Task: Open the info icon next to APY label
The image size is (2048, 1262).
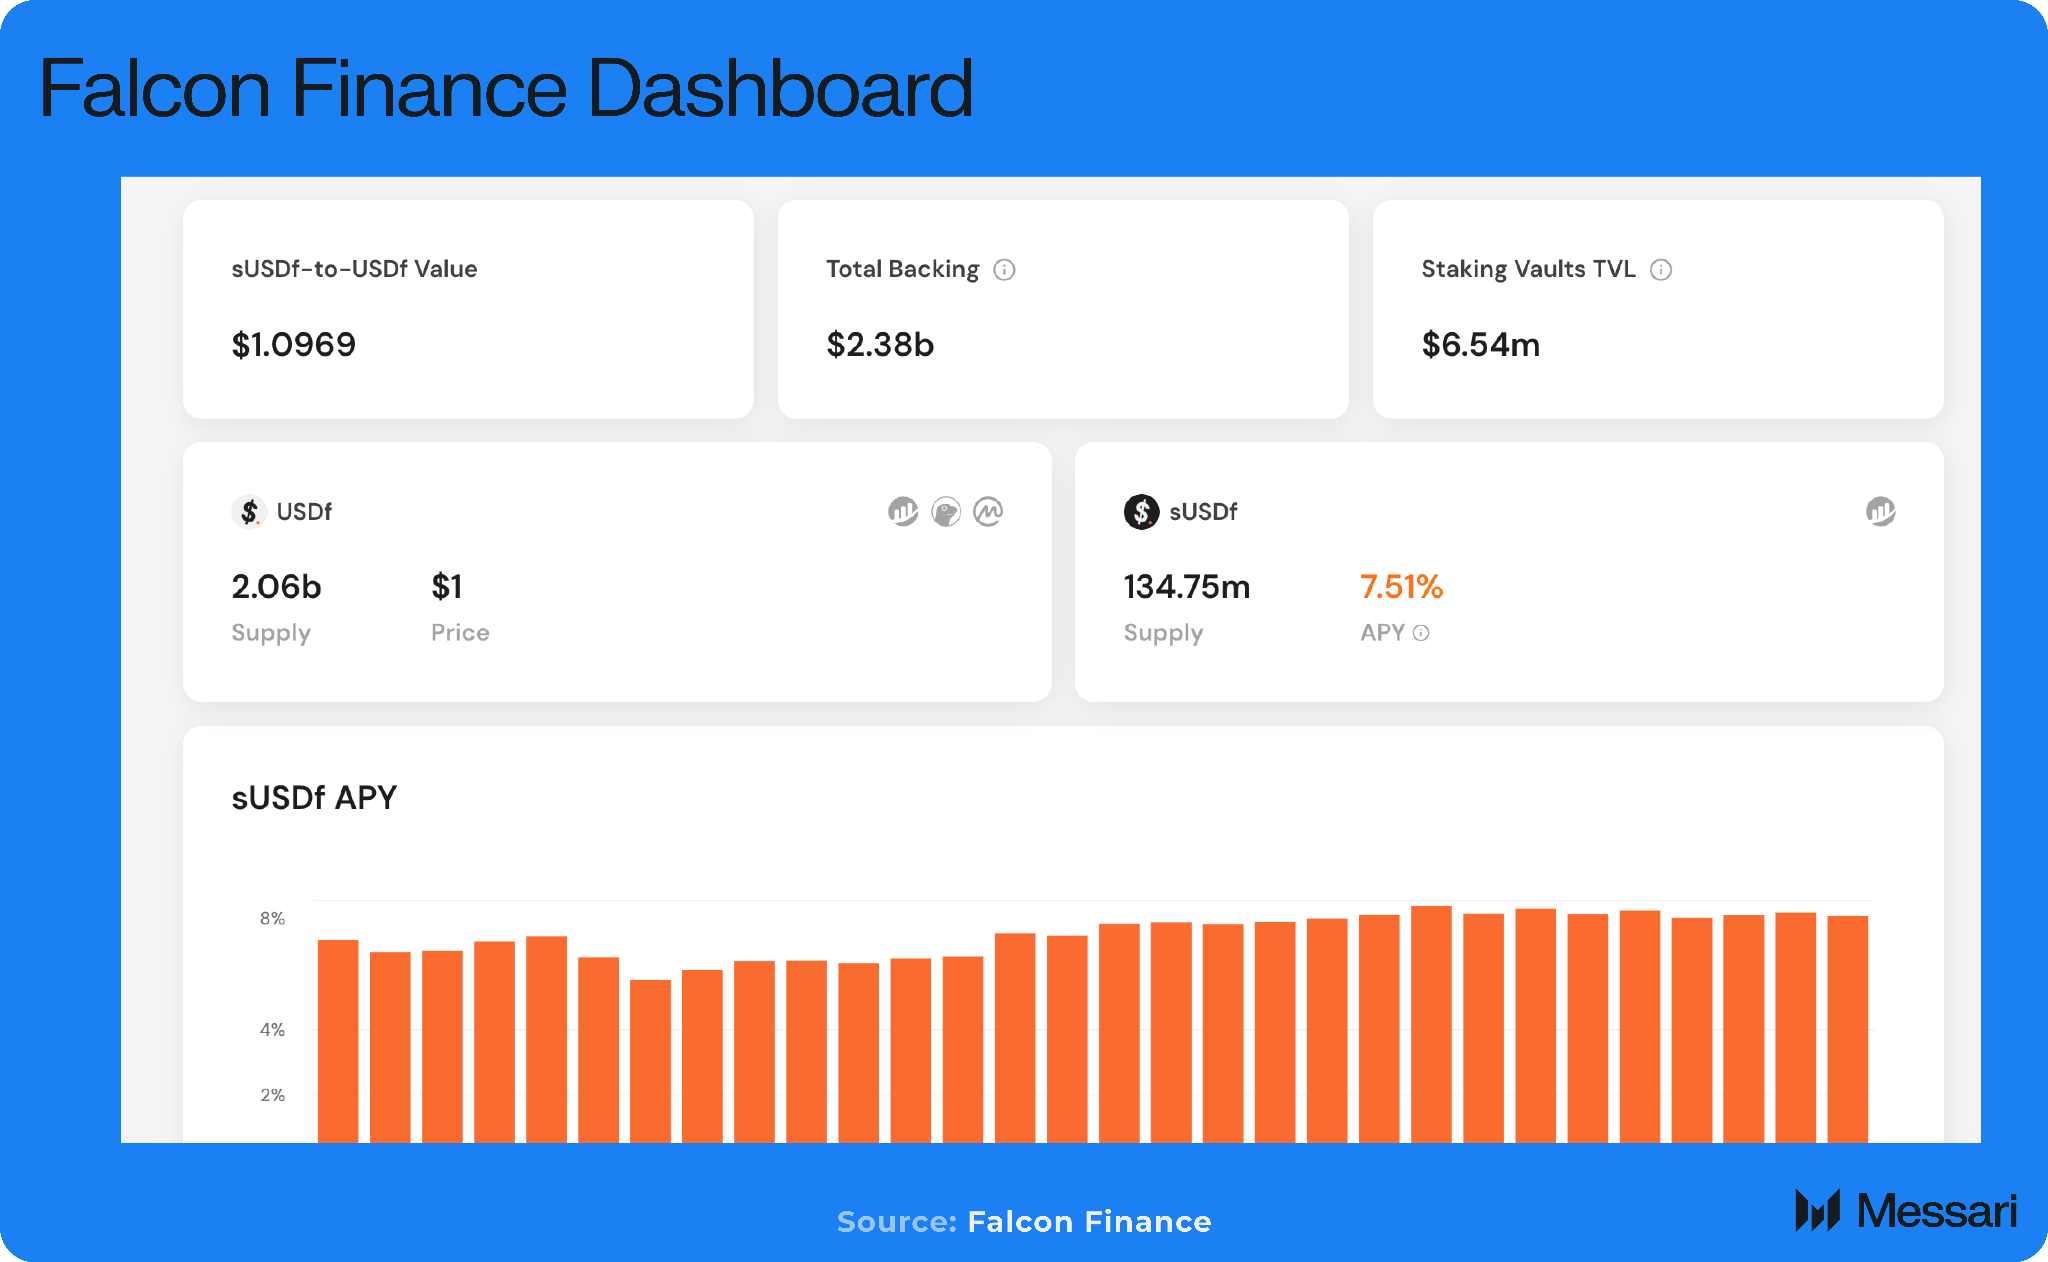Action: [1421, 633]
